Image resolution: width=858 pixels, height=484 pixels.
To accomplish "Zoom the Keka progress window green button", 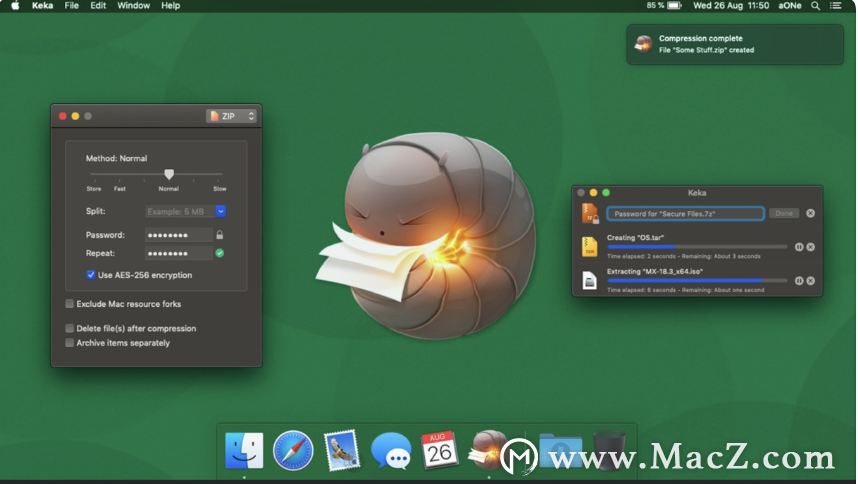I will (x=606, y=193).
